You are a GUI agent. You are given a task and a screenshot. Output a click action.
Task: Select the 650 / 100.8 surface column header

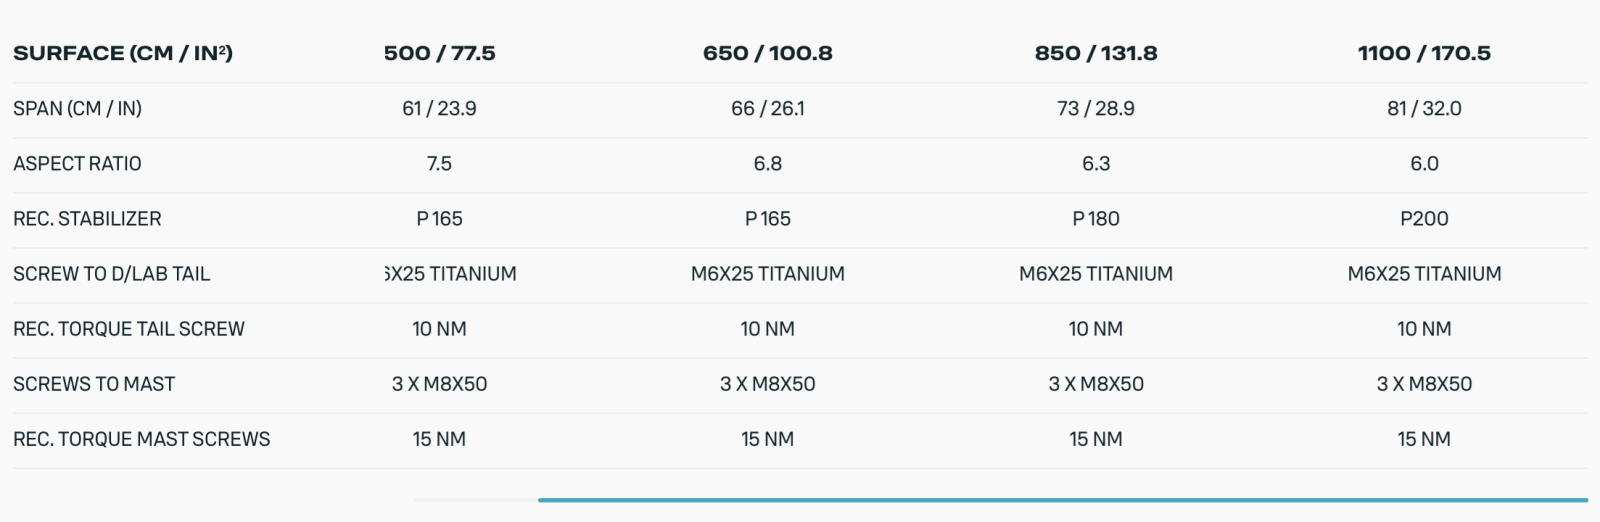tap(767, 53)
